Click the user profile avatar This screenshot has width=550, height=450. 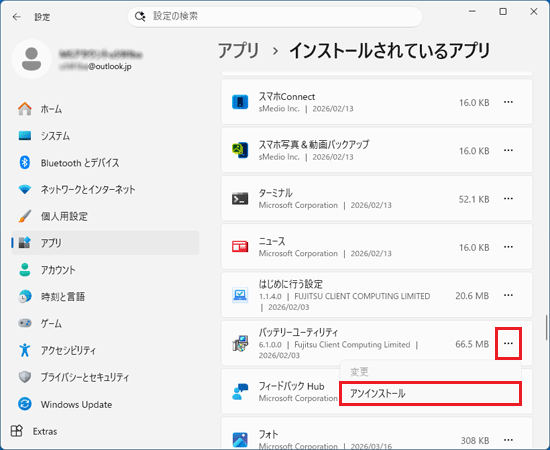coord(32,59)
